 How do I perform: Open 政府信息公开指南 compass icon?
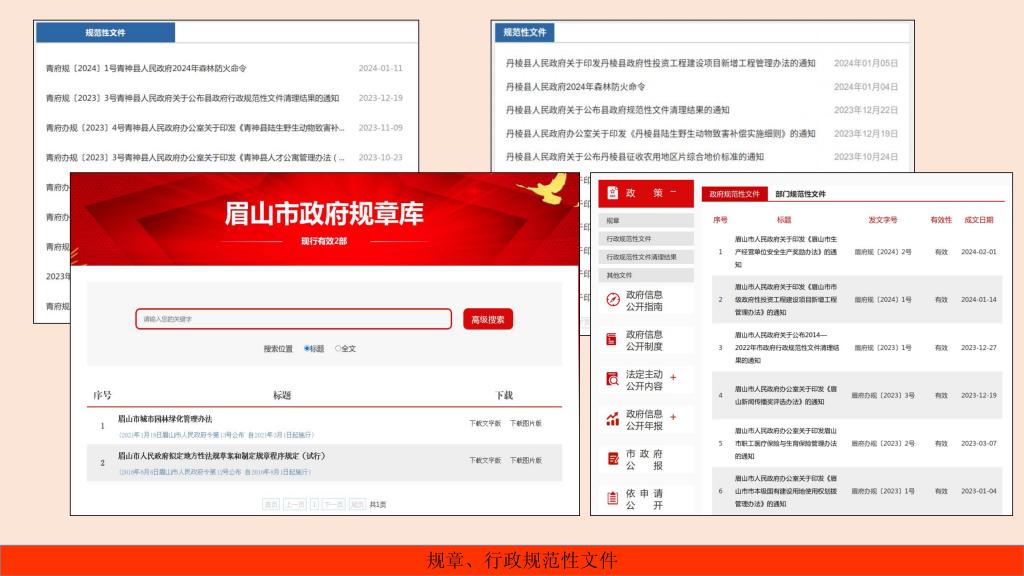coord(613,300)
